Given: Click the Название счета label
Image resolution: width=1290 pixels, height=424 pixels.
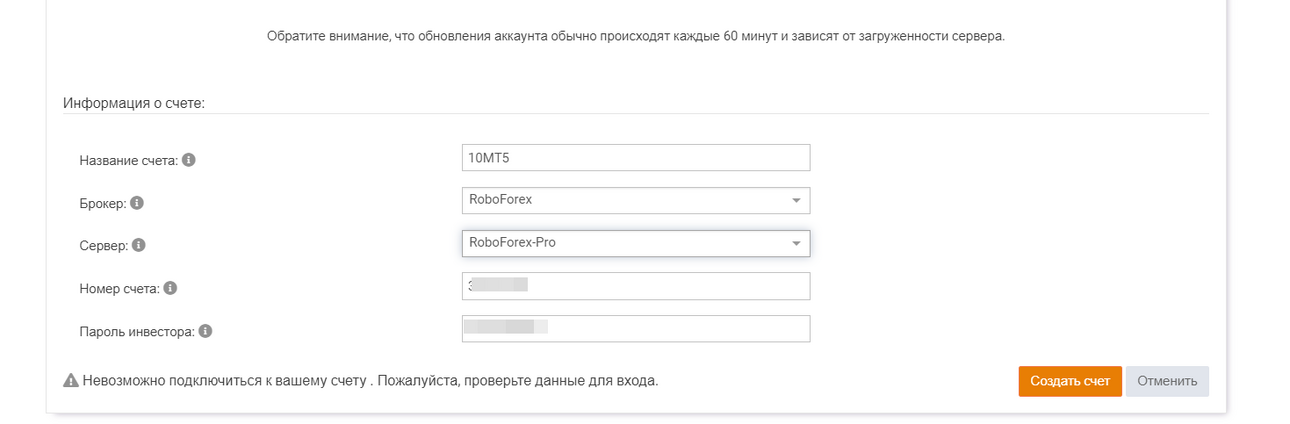Looking at the screenshot, I should pyautogui.click(x=129, y=160).
